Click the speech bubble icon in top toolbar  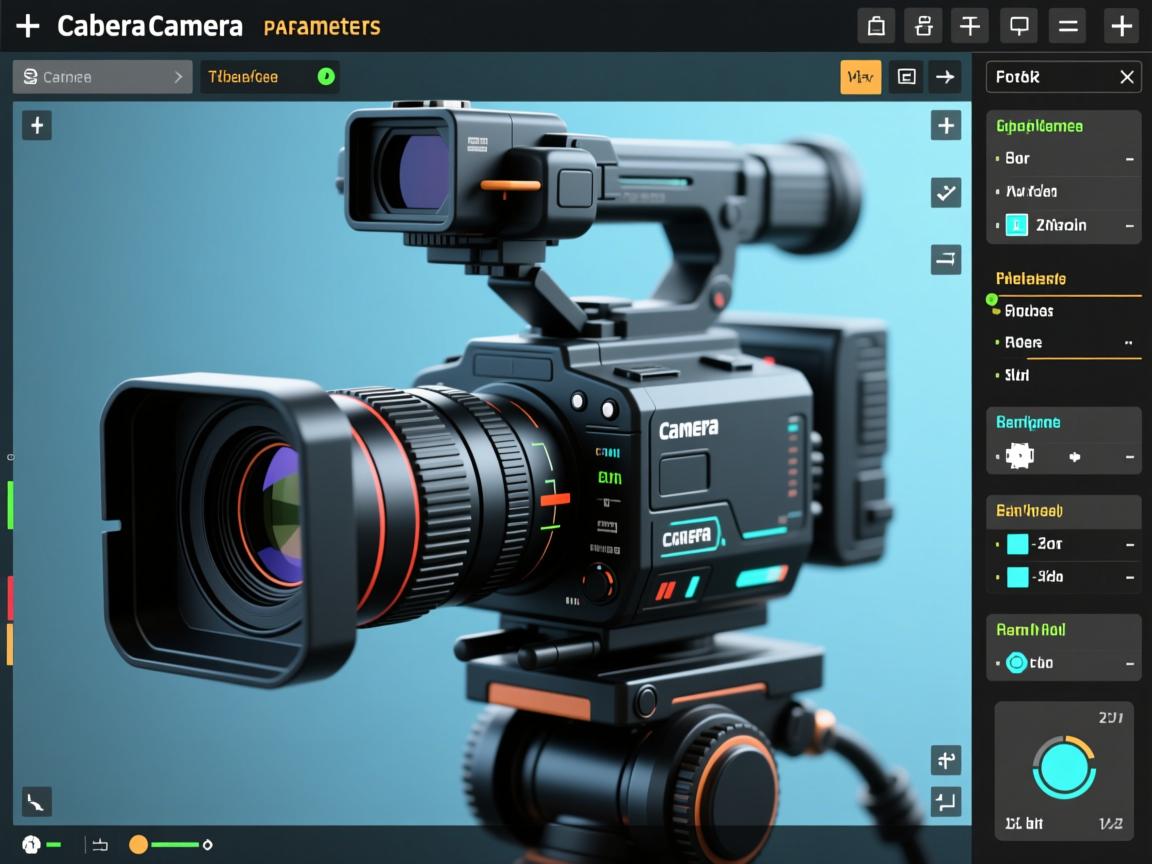click(x=1019, y=26)
